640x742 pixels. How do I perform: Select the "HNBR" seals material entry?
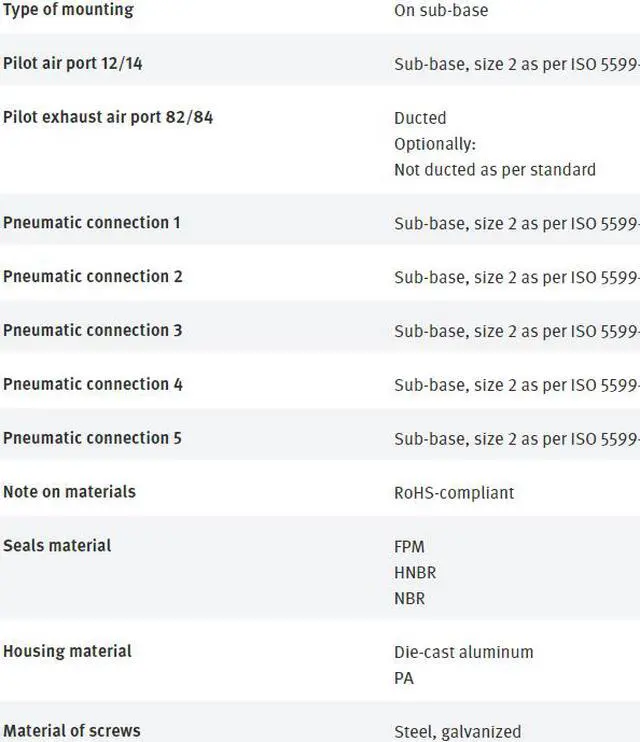415,573
